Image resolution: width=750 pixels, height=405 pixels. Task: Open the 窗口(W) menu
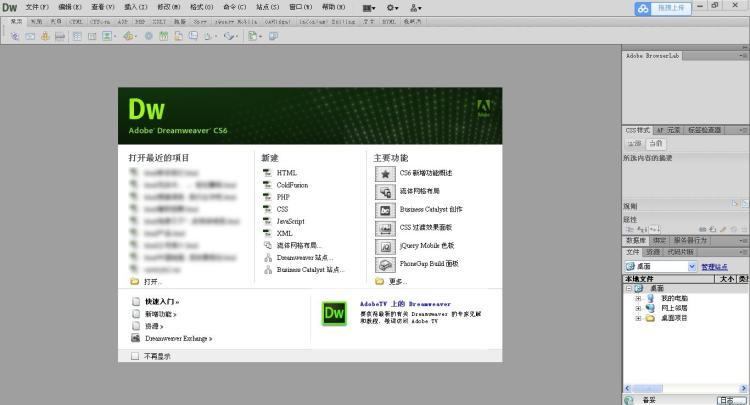pos(300,7)
